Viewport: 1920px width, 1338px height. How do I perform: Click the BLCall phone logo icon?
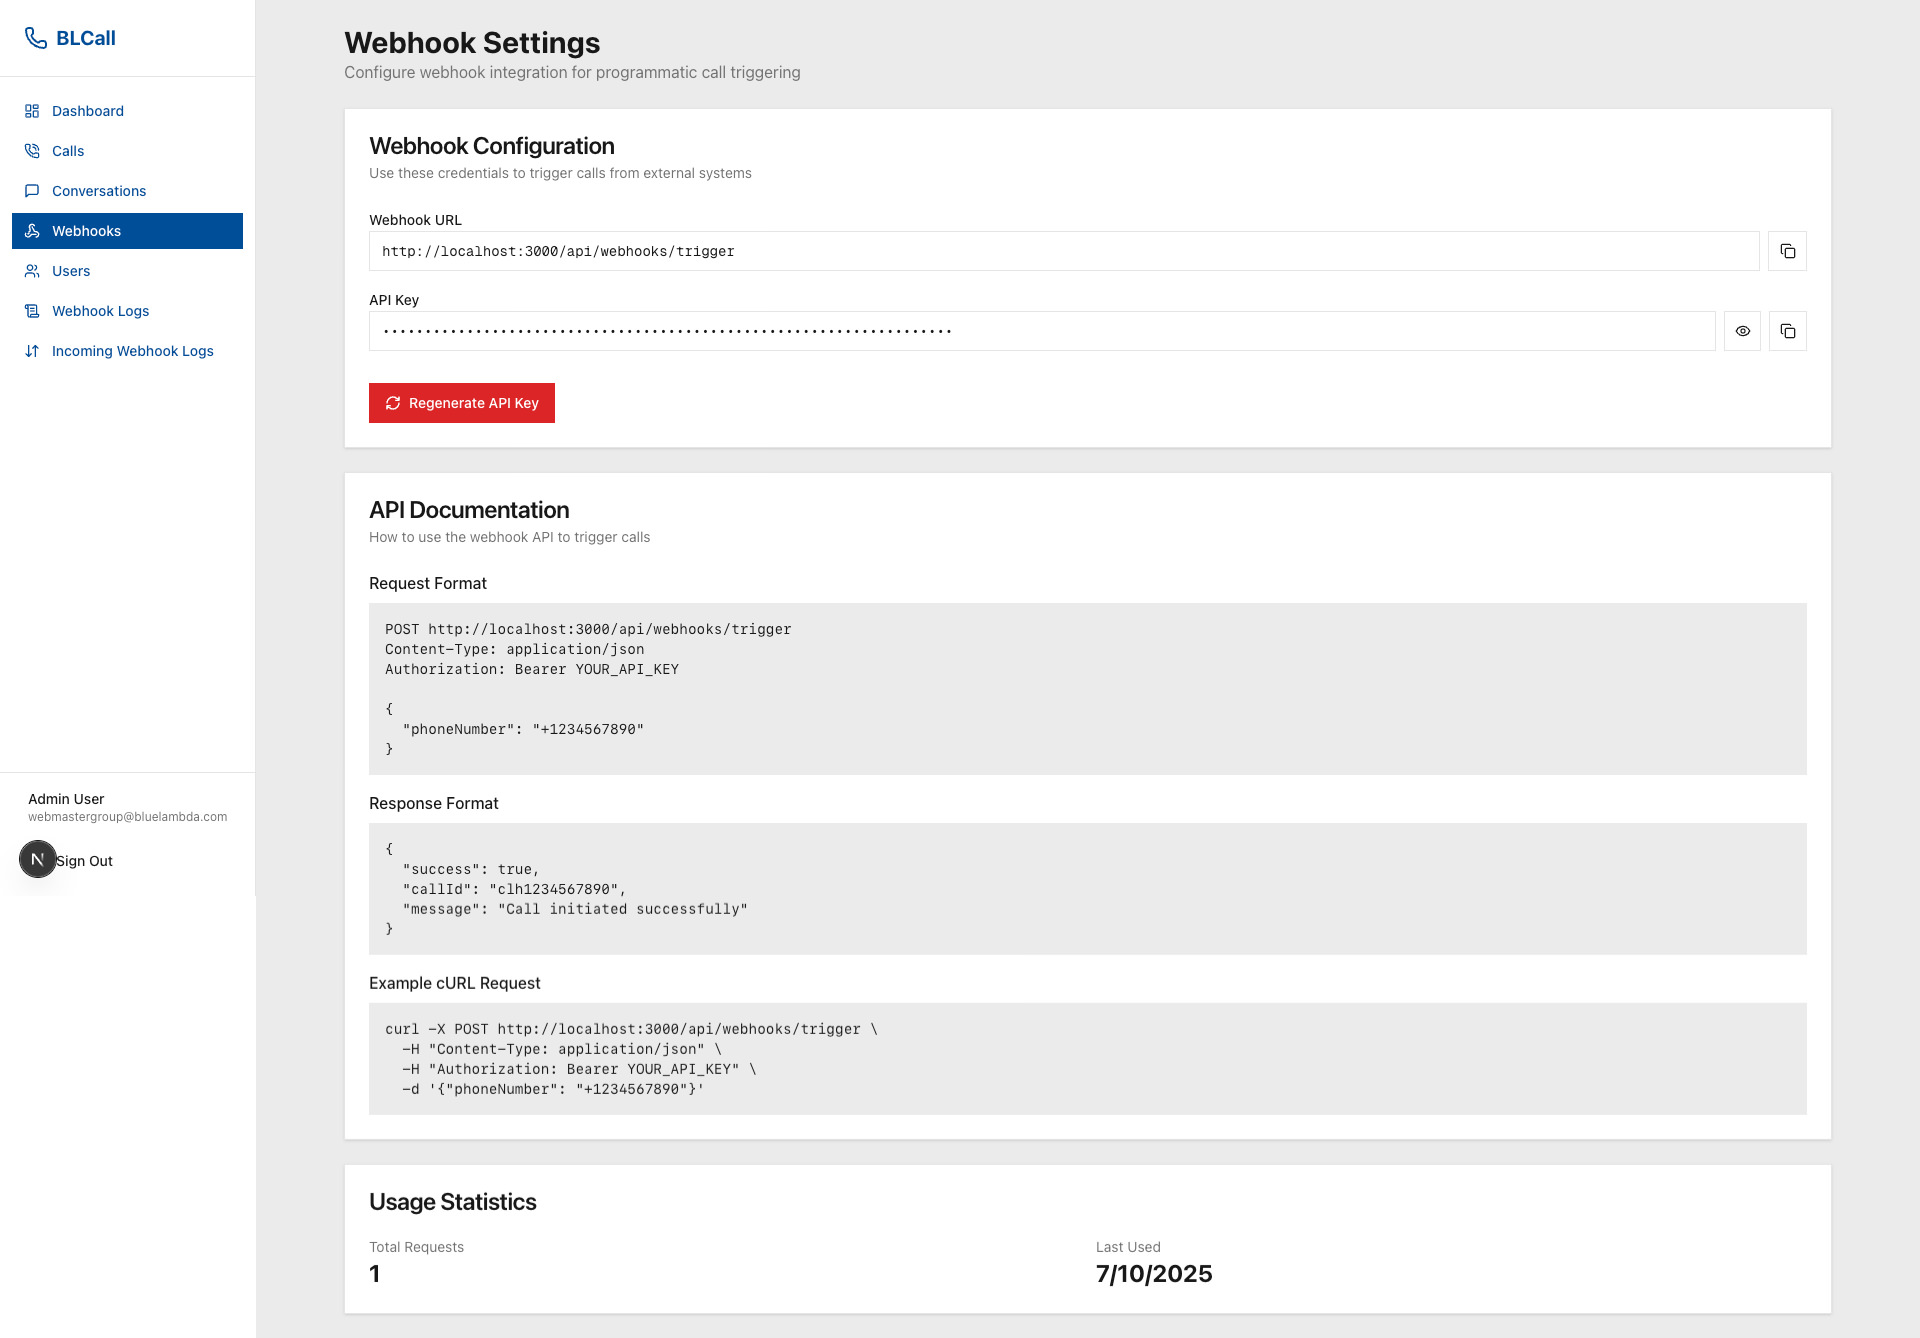click(35, 38)
